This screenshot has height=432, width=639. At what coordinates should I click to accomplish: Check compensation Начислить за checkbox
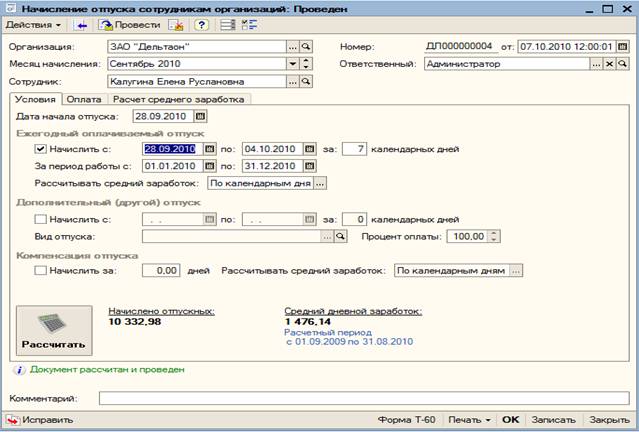click(x=40, y=270)
